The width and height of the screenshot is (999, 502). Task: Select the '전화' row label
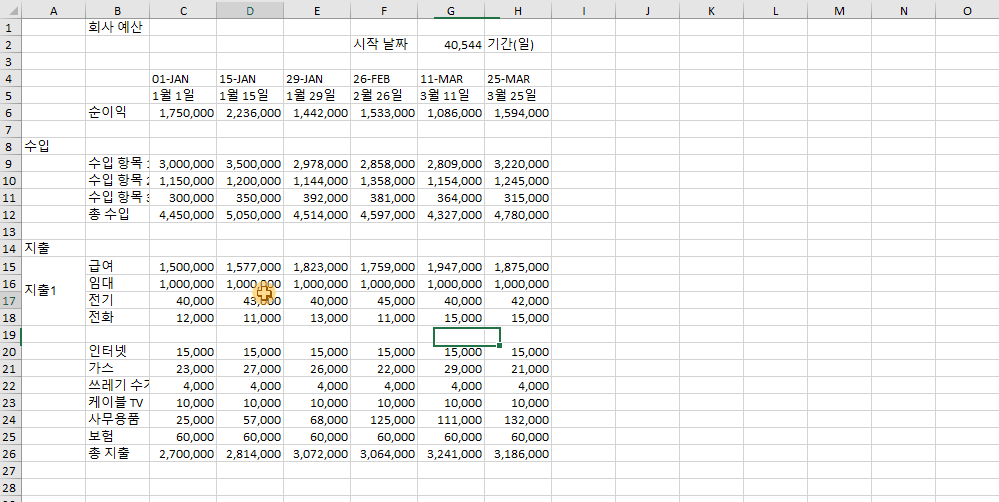click(118, 317)
